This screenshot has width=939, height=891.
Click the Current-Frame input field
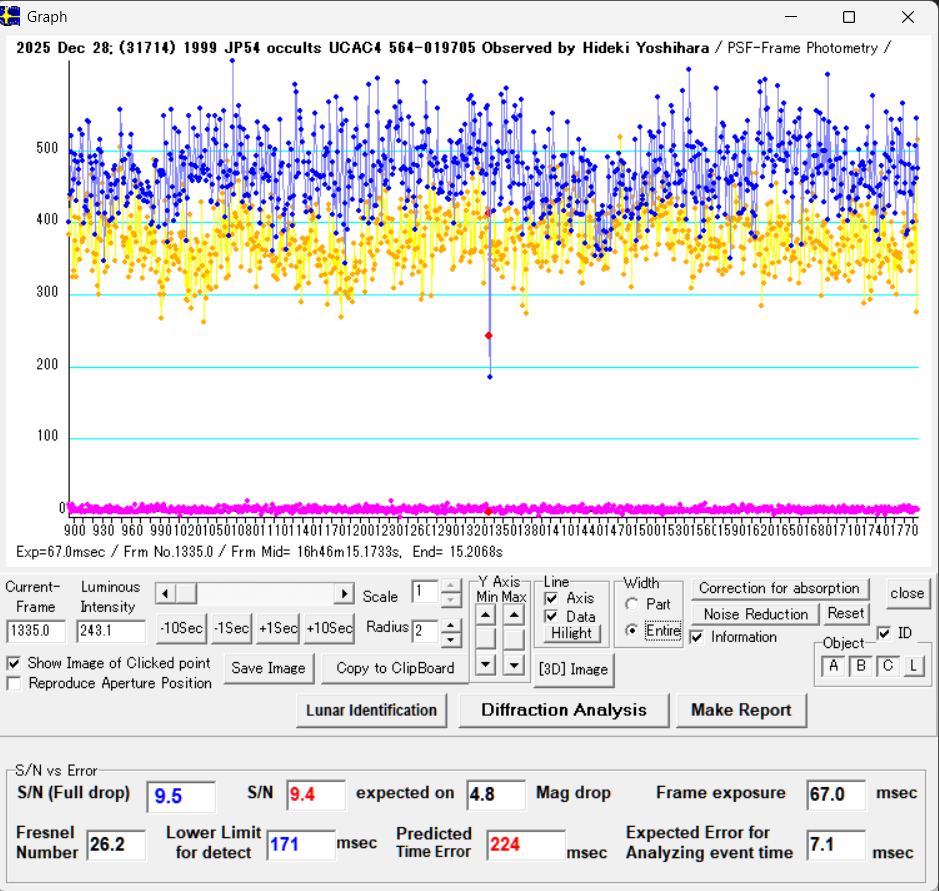[36, 632]
